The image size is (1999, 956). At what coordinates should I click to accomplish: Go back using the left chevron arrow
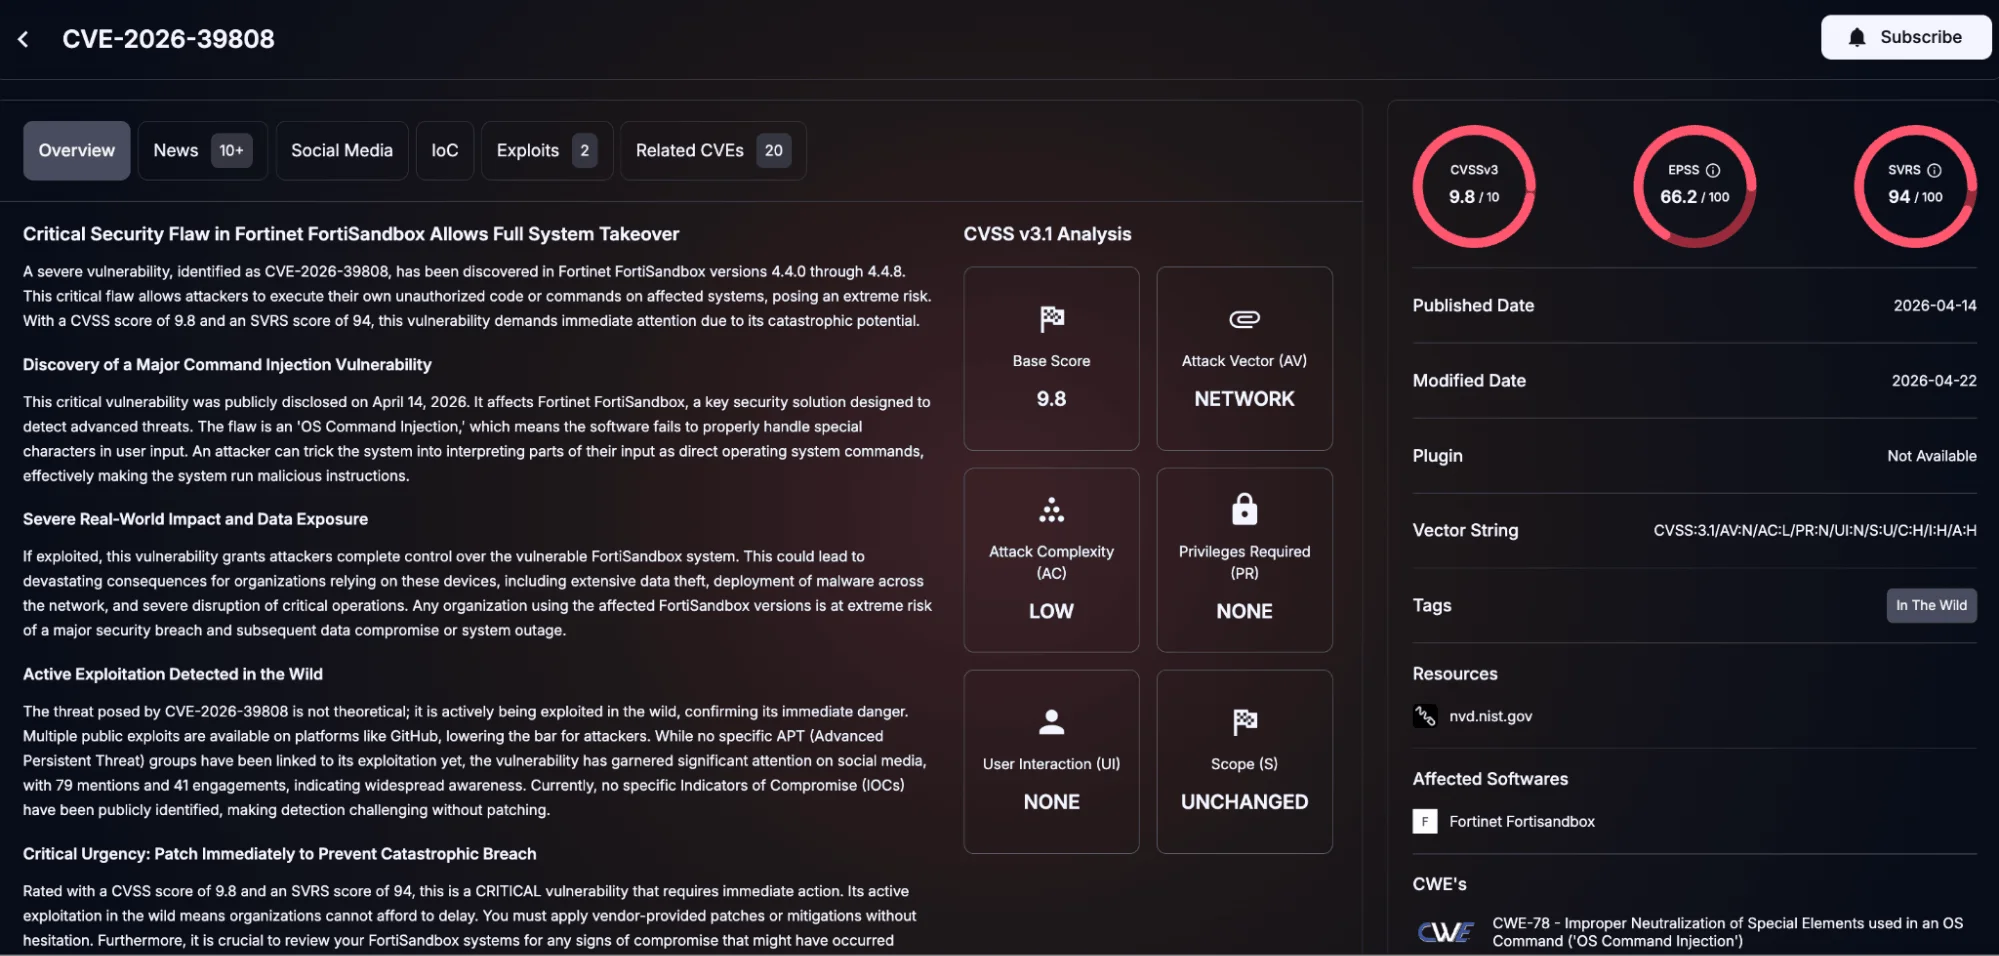pyautogui.click(x=23, y=39)
